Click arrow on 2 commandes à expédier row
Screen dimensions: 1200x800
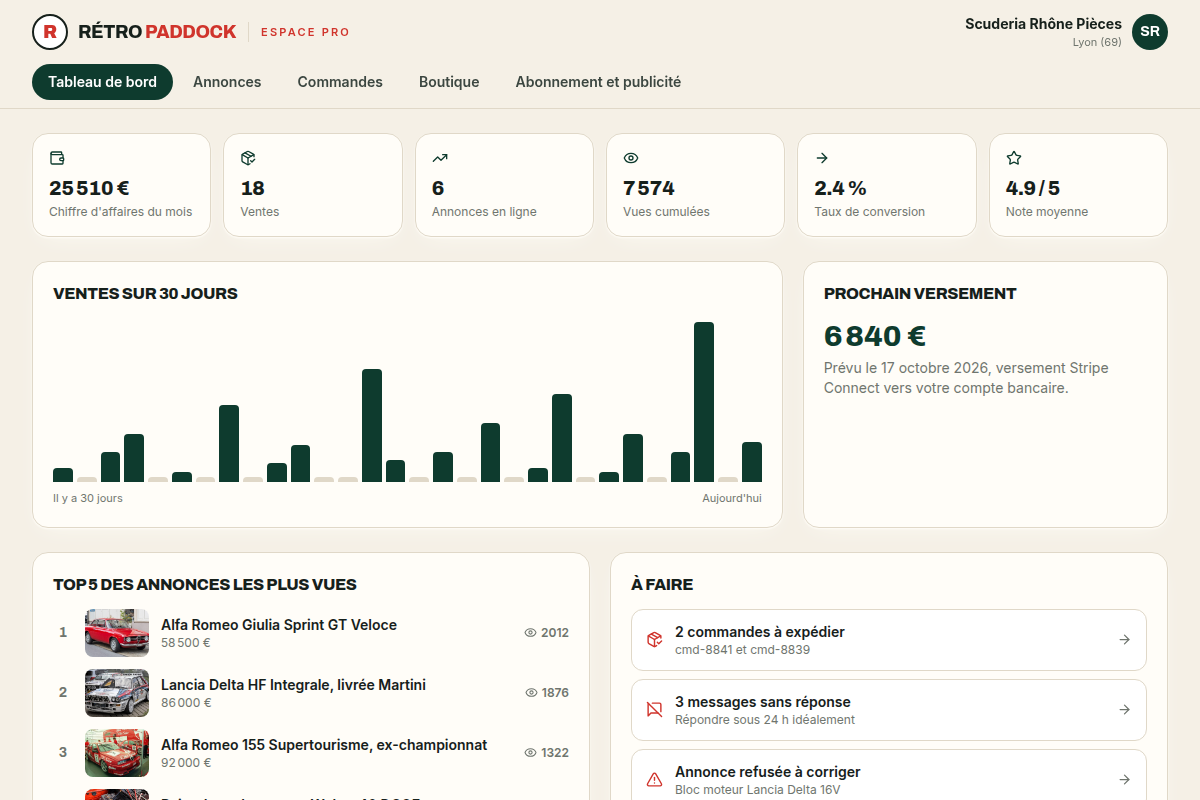(1124, 640)
